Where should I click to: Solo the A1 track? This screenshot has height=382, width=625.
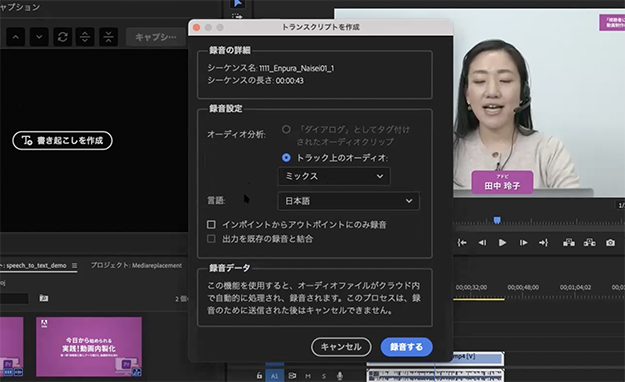tap(324, 376)
